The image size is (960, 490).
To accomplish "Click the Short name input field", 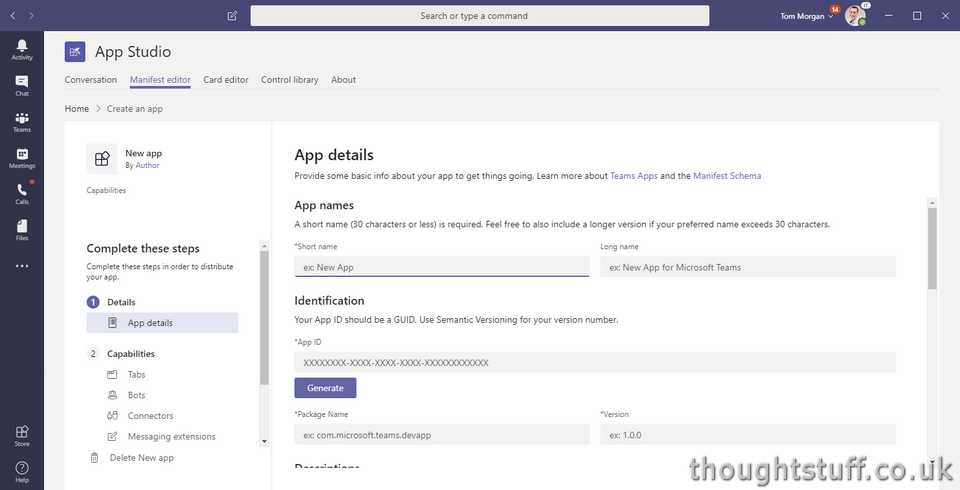I will tap(442, 267).
